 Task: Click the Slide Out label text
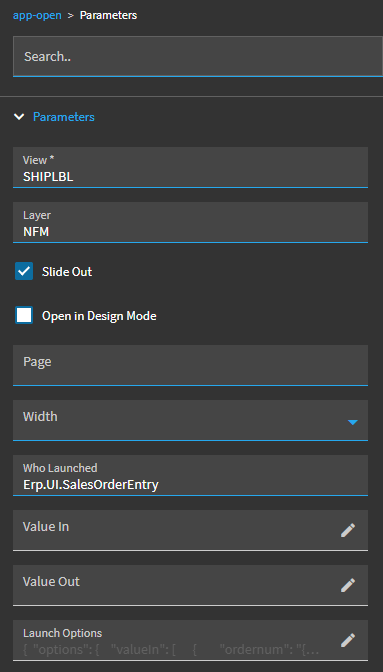pos(67,272)
